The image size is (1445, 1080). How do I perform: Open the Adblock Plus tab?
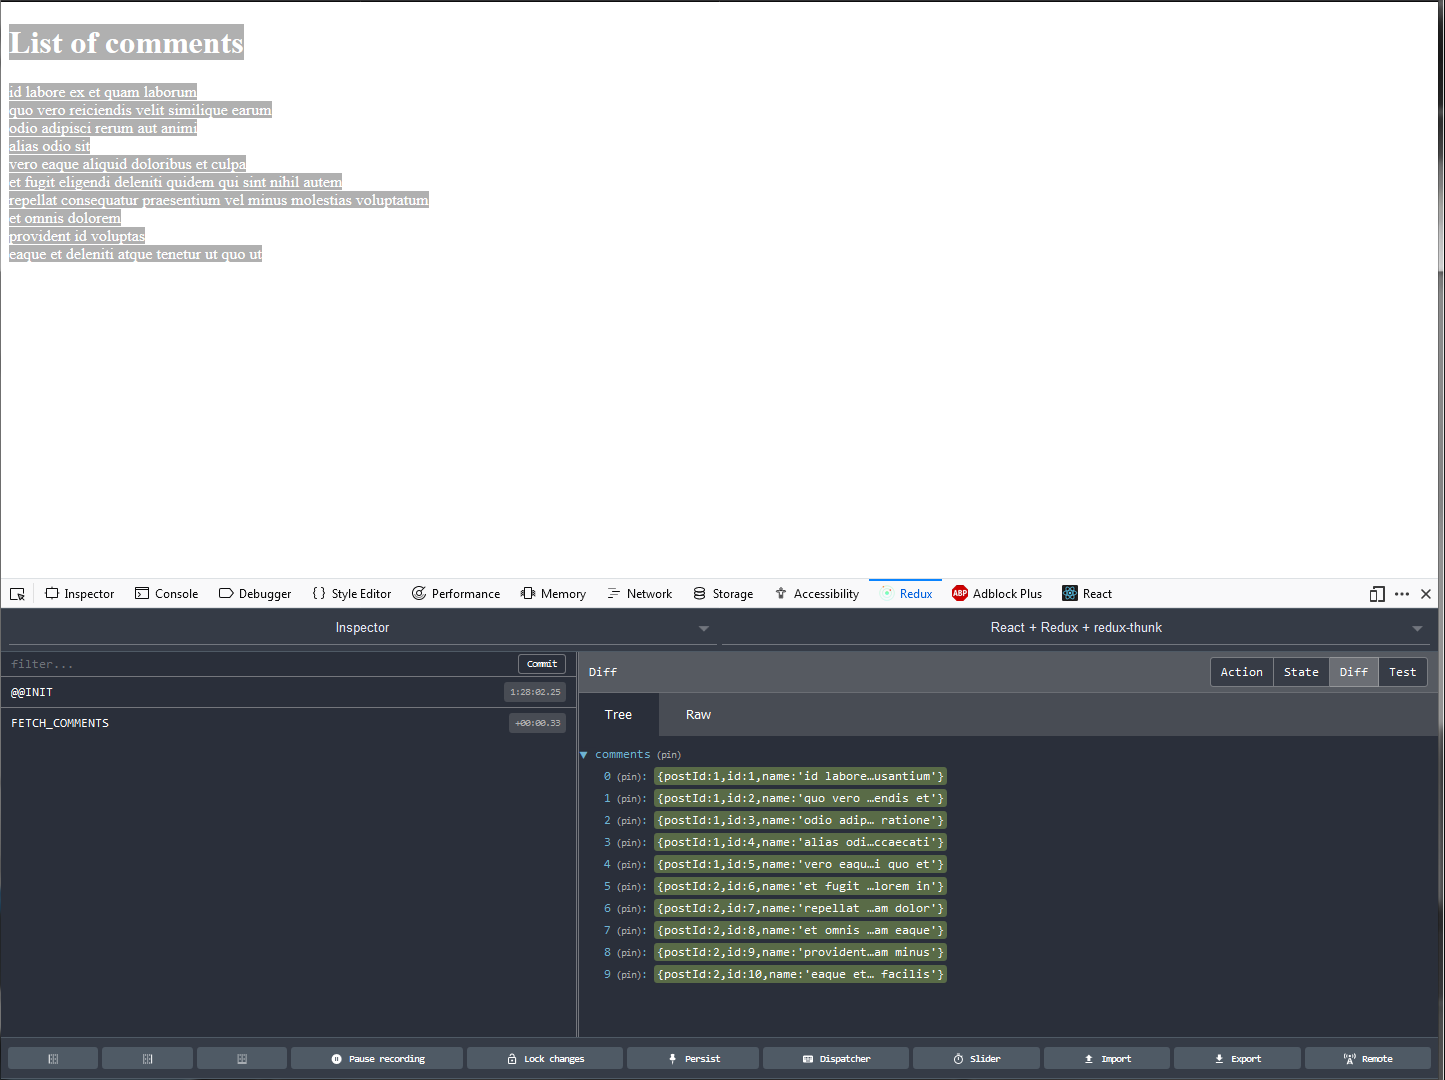[997, 594]
